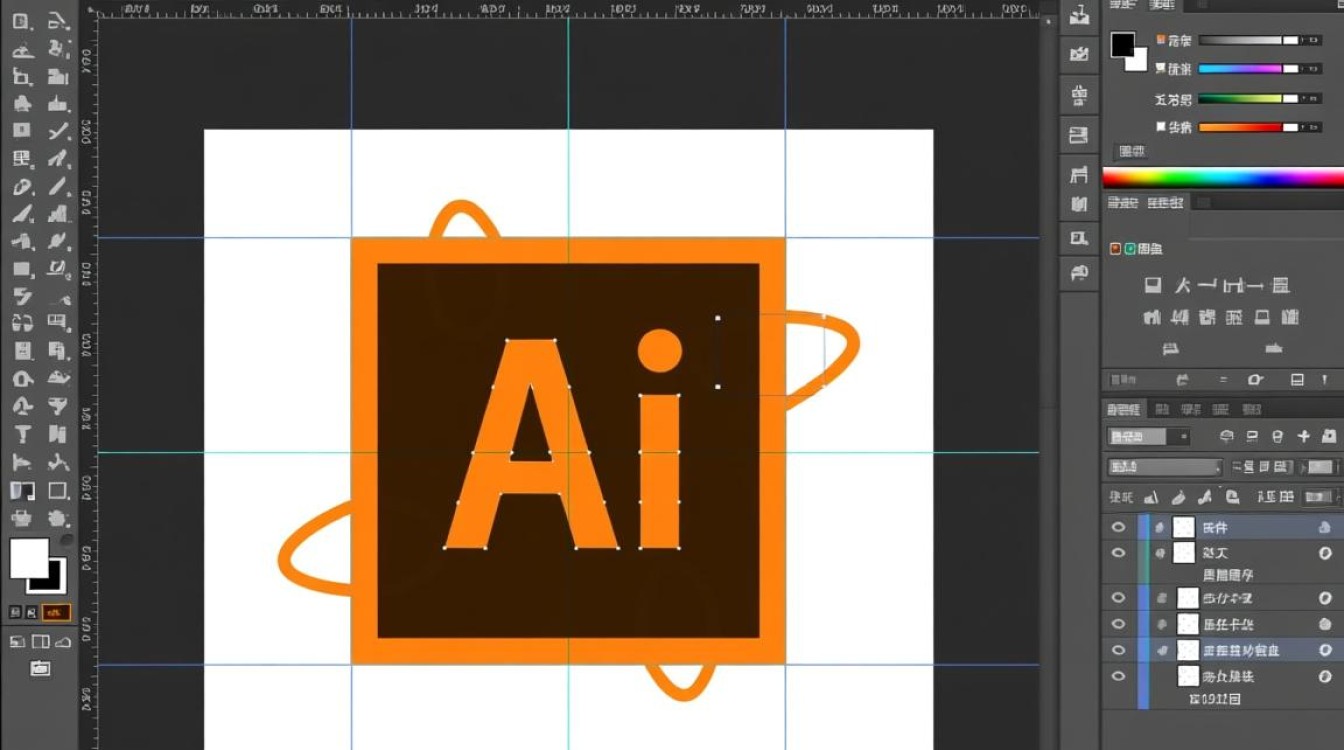The width and height of the screenshot is (1344, 750).
Task: Click the brush lock icon in the layers lock row
Action: click(1178, 497)
